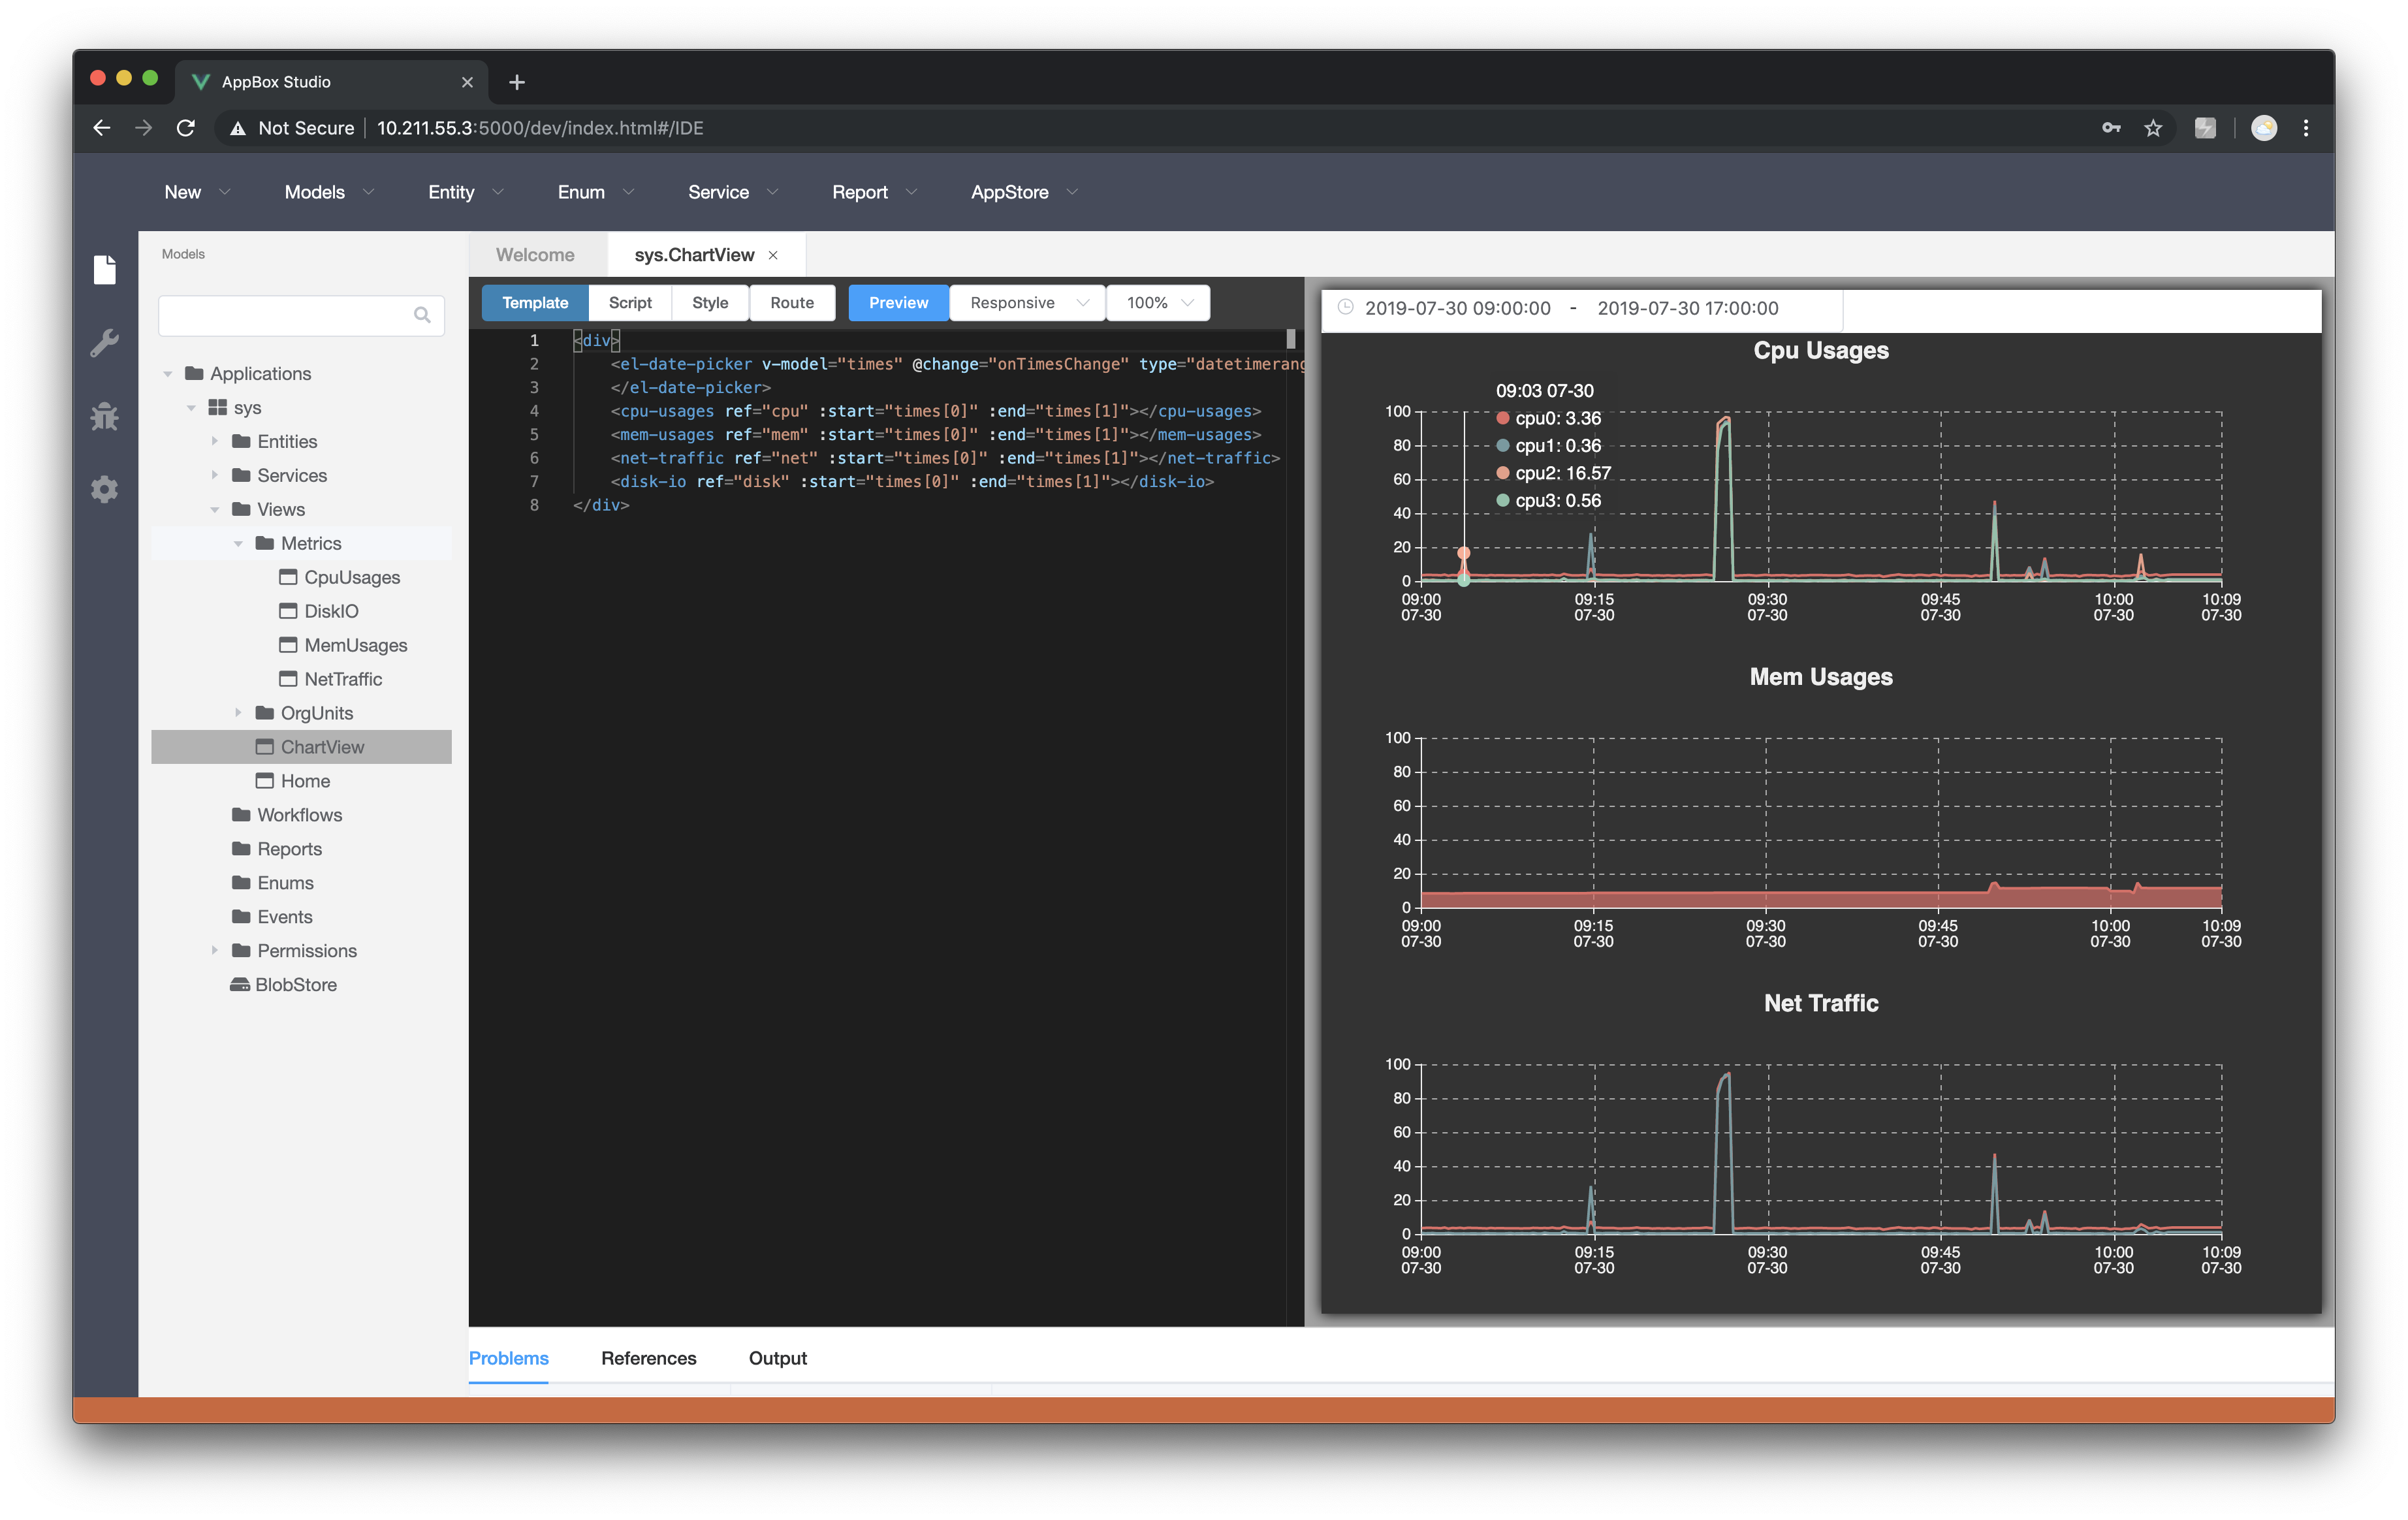Open the 100% zoom dropdown
The height and width of the screenshot is (1520, 2408).
[1158, 303]
